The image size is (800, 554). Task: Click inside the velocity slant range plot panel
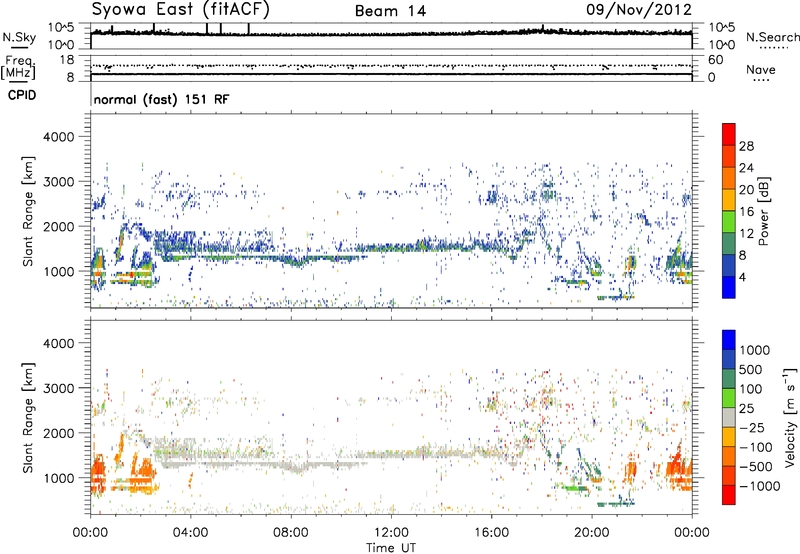click(x=391, y=417)
